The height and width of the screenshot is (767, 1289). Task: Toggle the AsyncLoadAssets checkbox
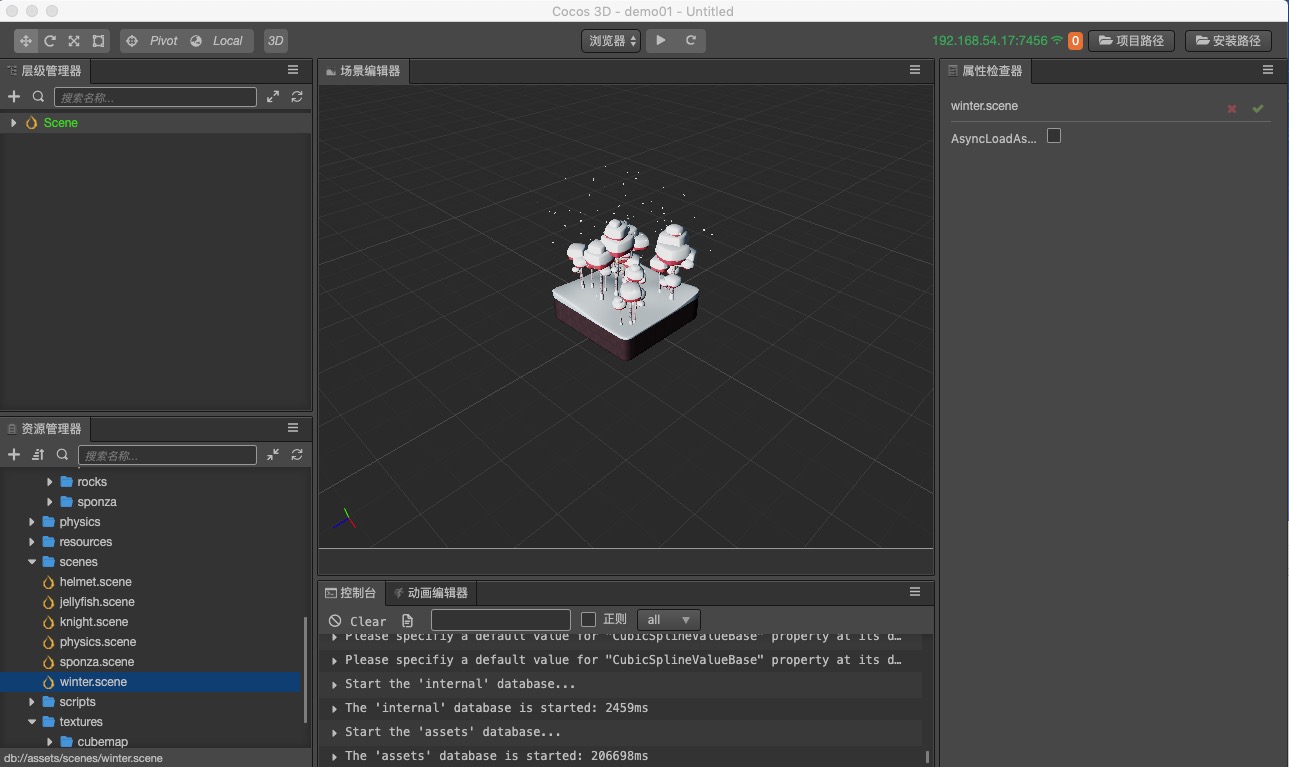pos(1054,136)
